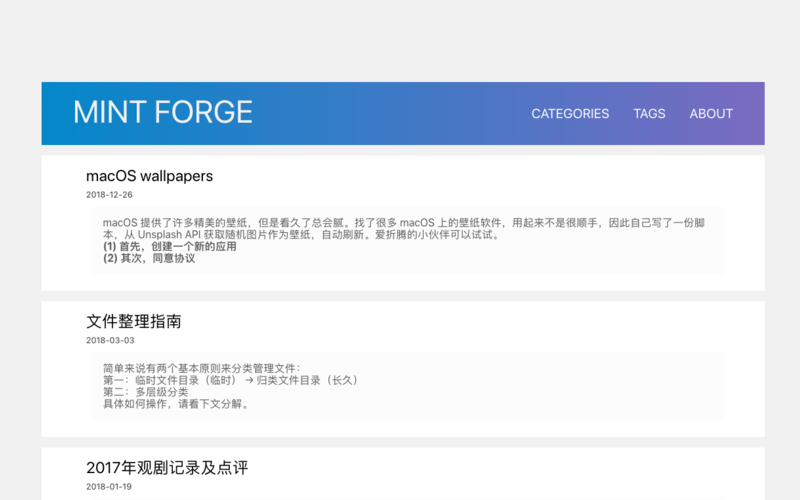Click bold line "(2) 其次，同意协议"

click(149, 258)
